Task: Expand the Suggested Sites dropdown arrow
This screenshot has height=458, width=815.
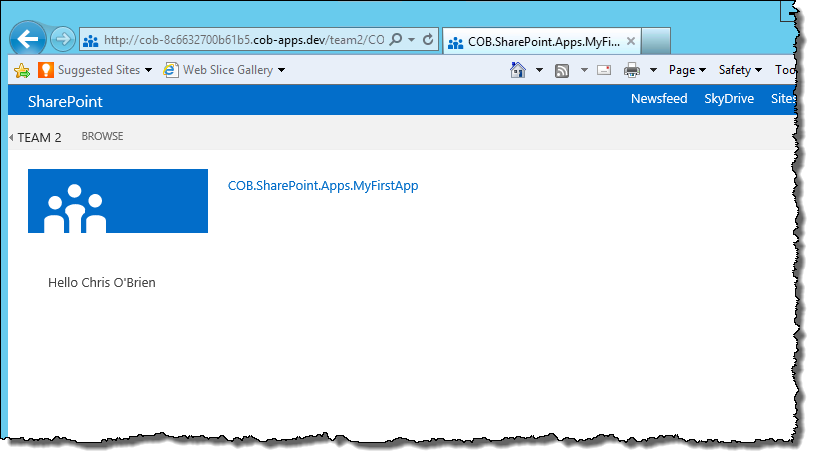Action: click(x=149, y=70)
